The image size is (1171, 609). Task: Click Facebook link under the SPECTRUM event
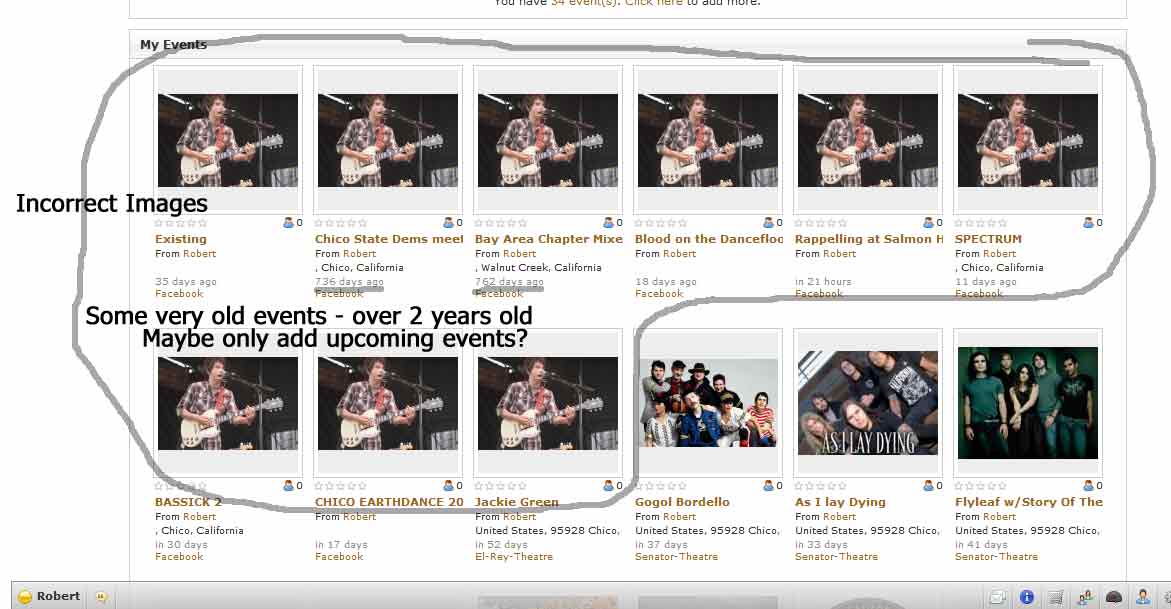tap(978, 294)
